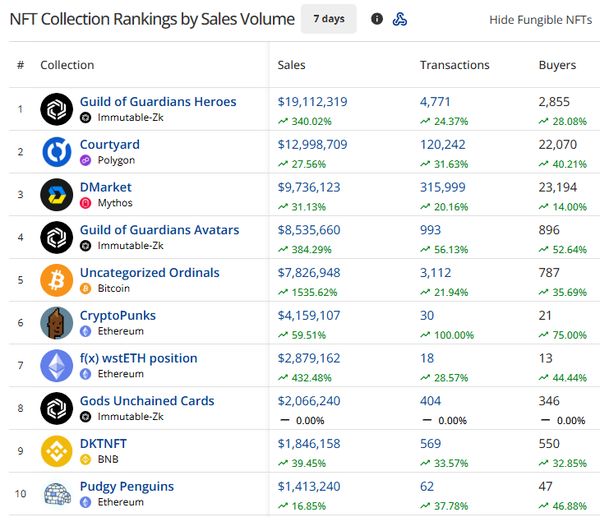Image resolution: width=600 pixels, height=517 pixels.
Task: Open the DMarket collection link
Action: coord(106,187)
